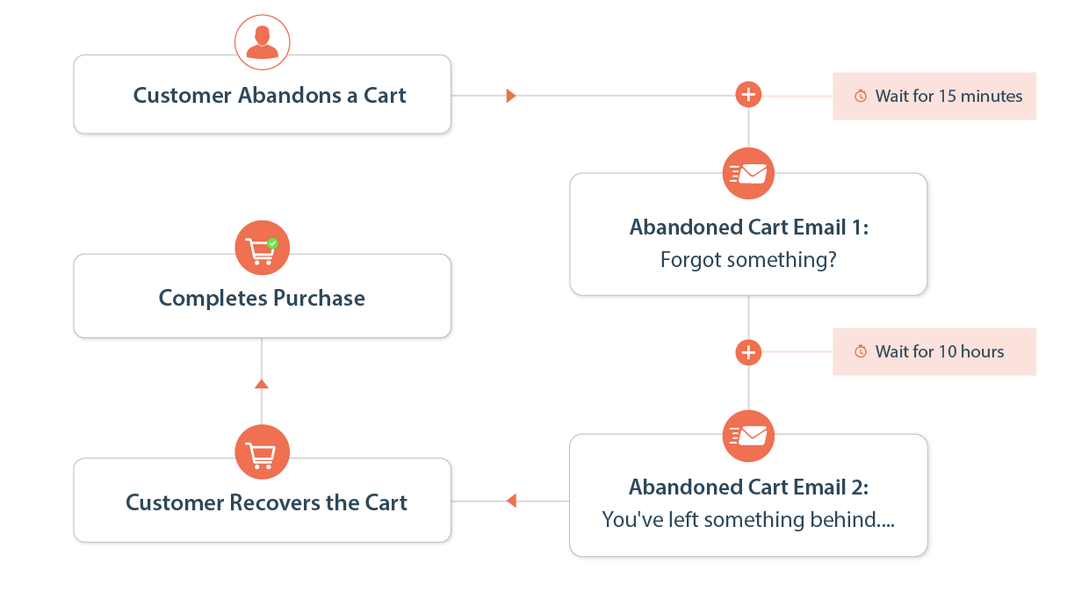The height and width of the screenshot is (597, 1071).
Task: Edit the Wait for 15 minutes delay
Action: pyautogui.click(x=948, y=96)
